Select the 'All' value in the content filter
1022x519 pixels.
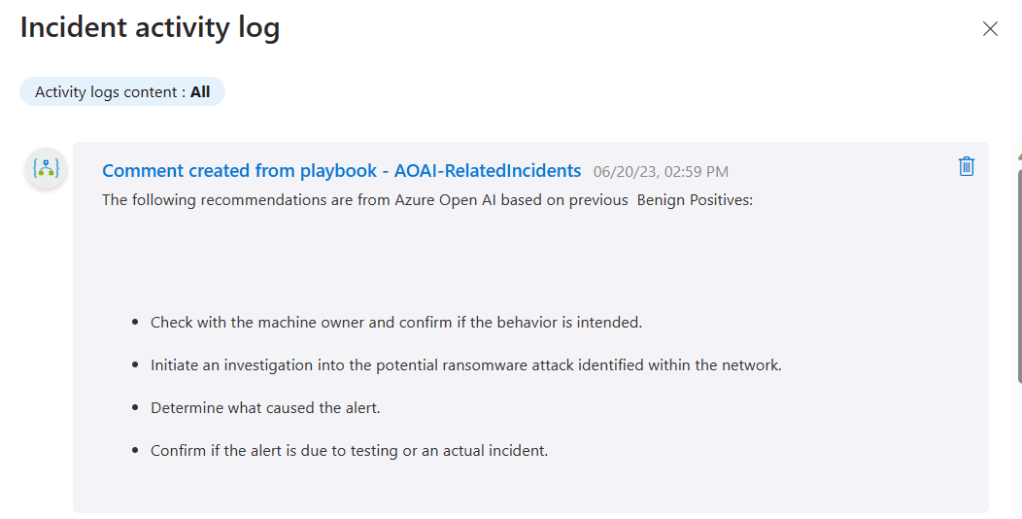point(200,92)
